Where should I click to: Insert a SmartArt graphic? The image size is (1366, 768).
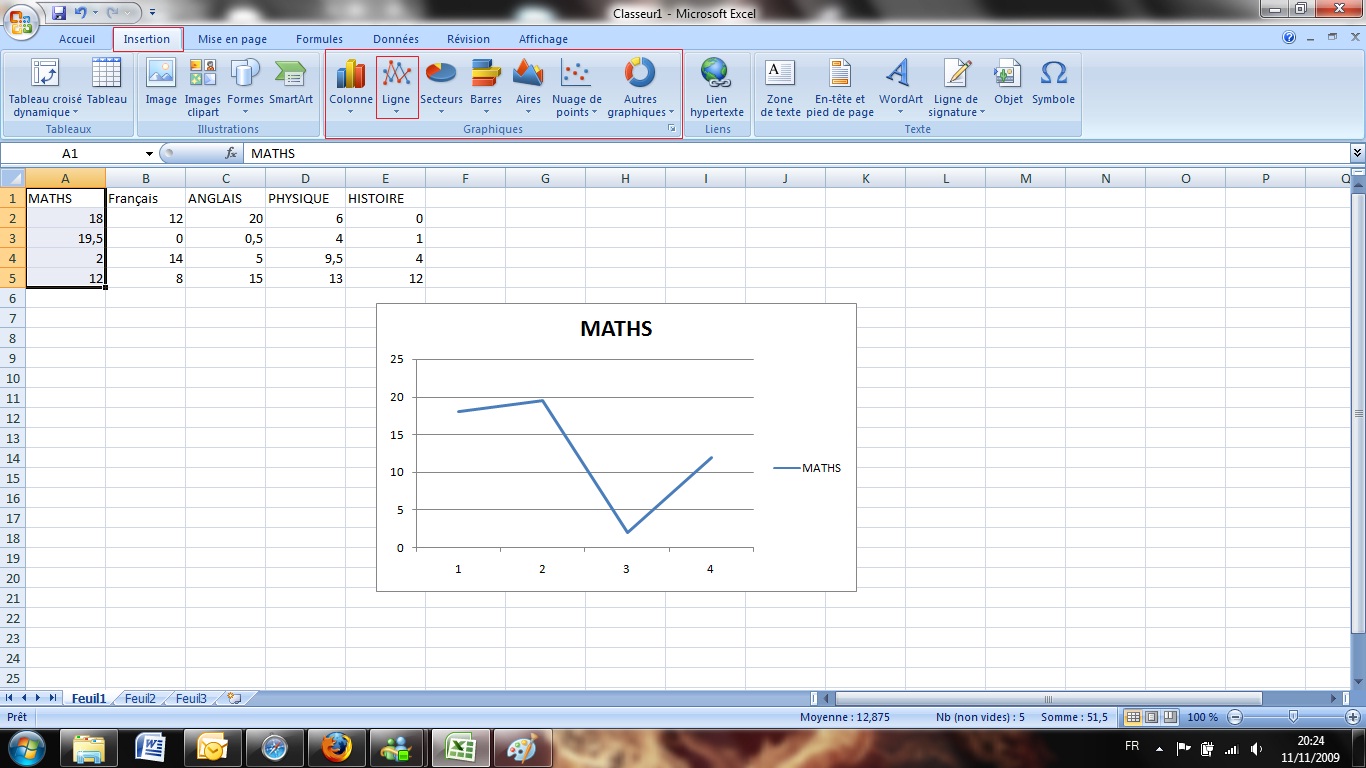(x=290, y=86)
